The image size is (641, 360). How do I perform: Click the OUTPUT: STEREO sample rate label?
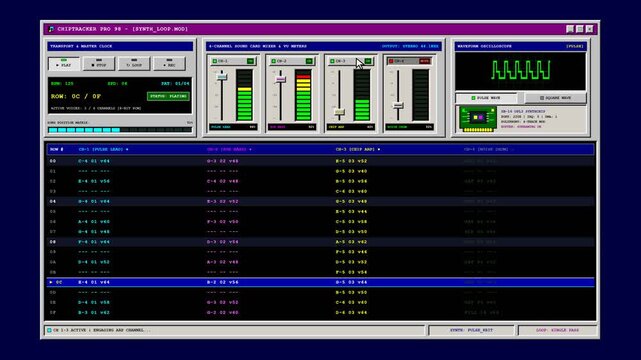click(x=410, y=46)
